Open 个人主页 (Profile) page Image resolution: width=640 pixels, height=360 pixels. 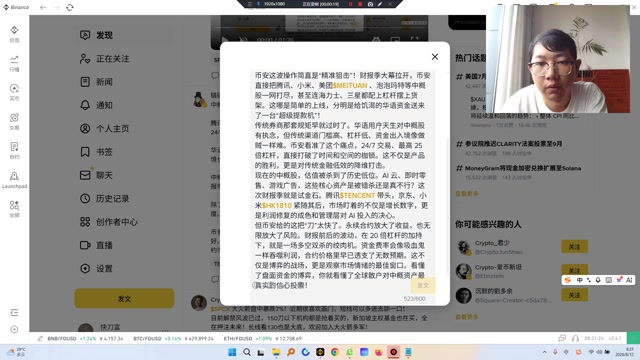coord(104,128)
